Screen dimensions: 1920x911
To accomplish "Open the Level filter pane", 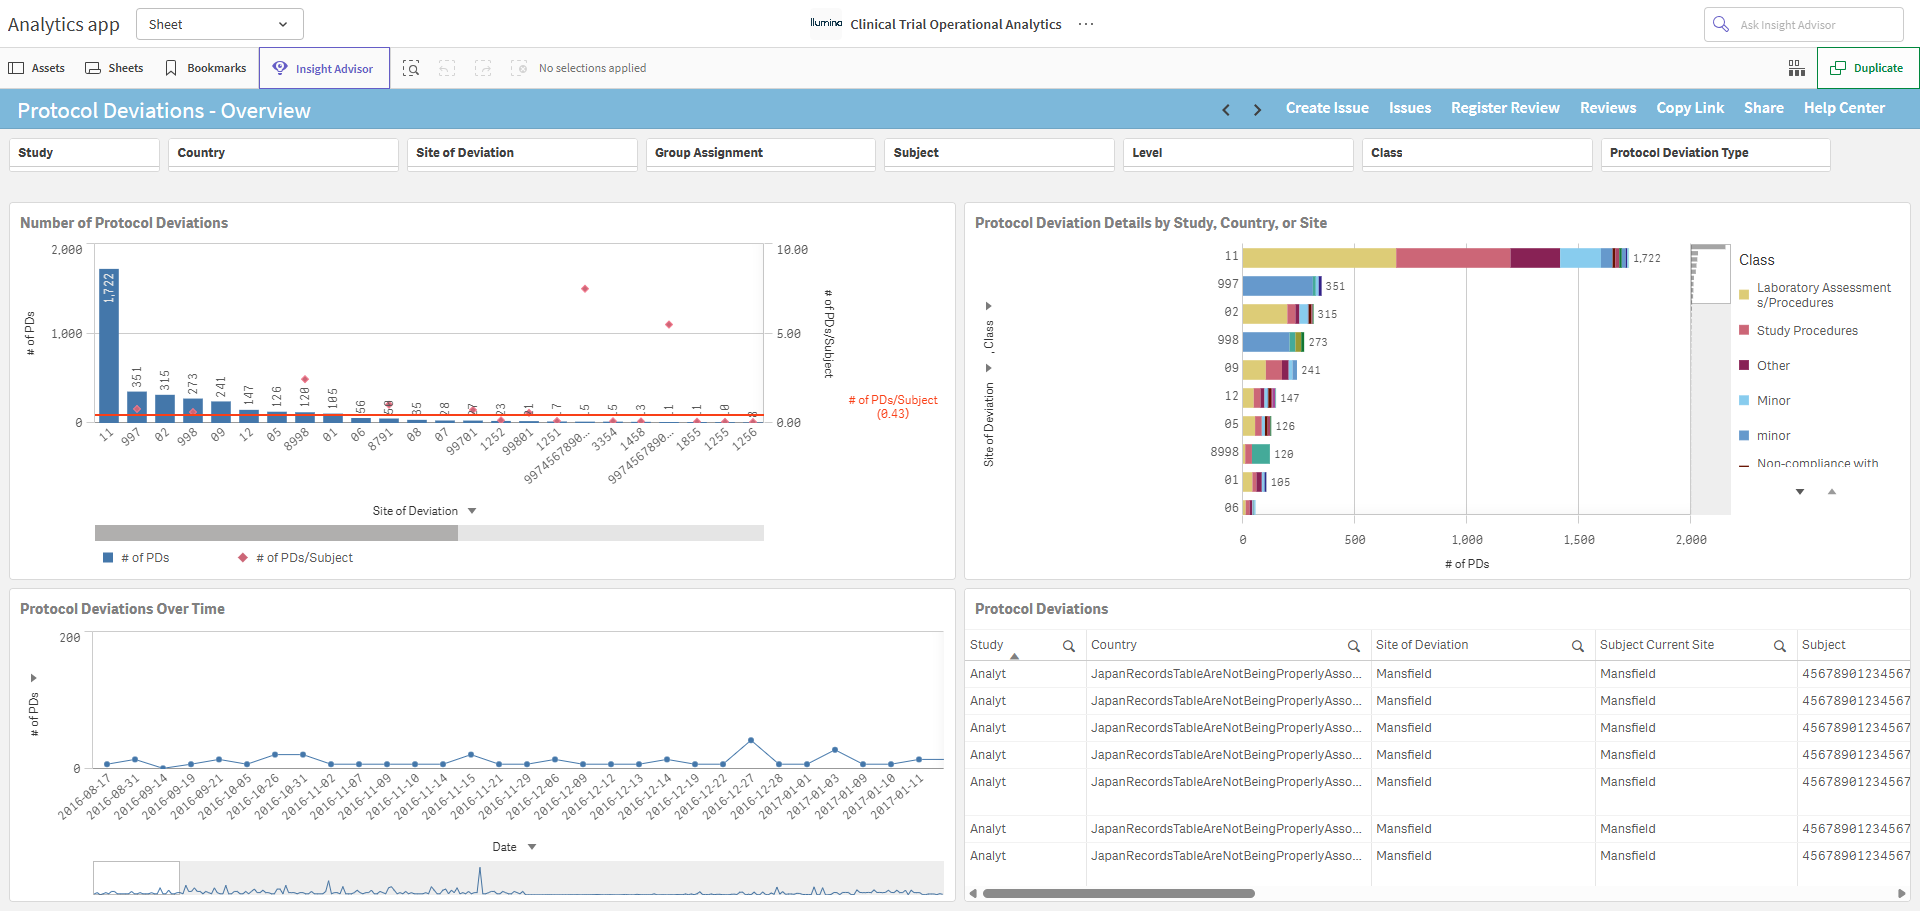I will [x=1238, y=153].
